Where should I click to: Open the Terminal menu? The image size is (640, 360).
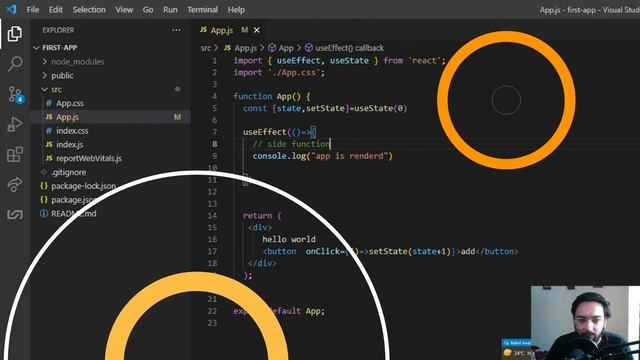[x=202, y=9]
